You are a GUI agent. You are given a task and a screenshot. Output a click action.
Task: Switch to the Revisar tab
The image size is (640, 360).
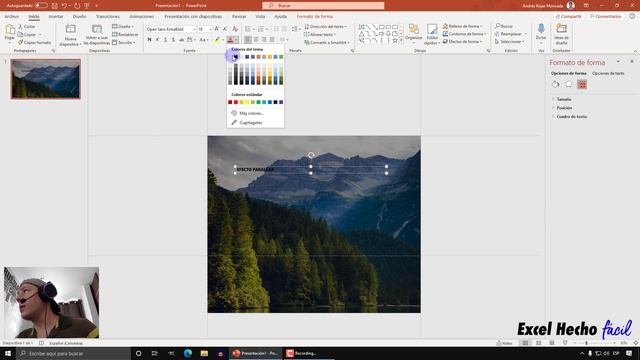pyautogui.click(x=239, y=16)
